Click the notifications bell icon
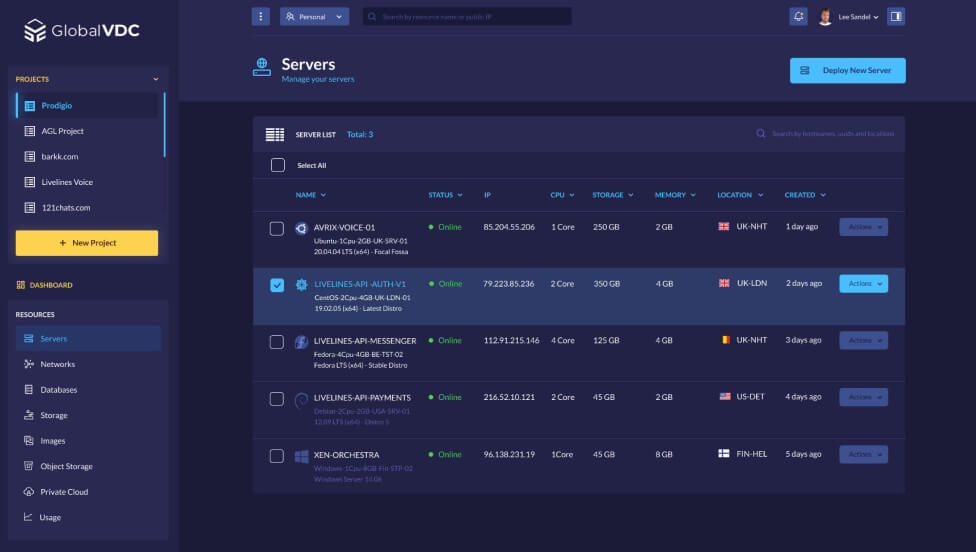The height and width of the screenshot is (552, 976). coord(798,17)
